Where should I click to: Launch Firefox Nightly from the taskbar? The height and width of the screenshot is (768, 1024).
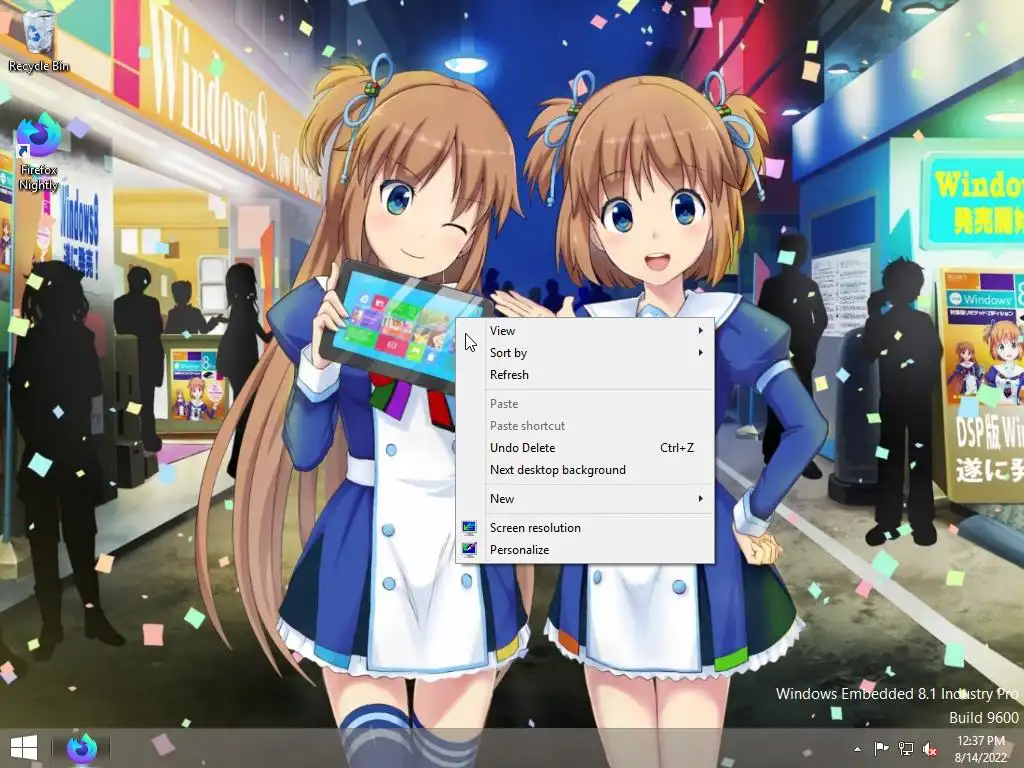[x=82, y=748]
